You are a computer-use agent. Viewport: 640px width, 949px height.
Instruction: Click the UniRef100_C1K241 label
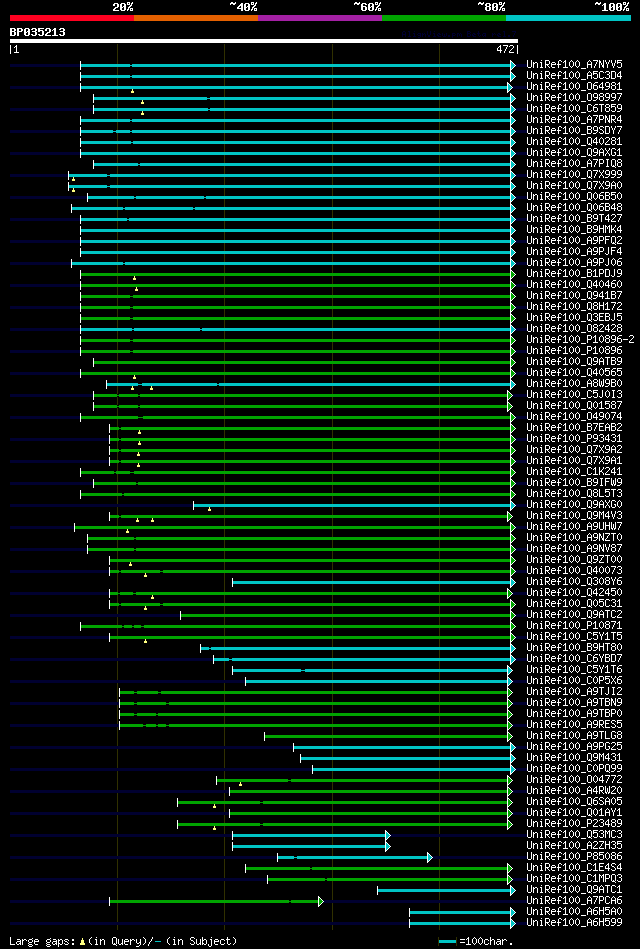(574, 471)
